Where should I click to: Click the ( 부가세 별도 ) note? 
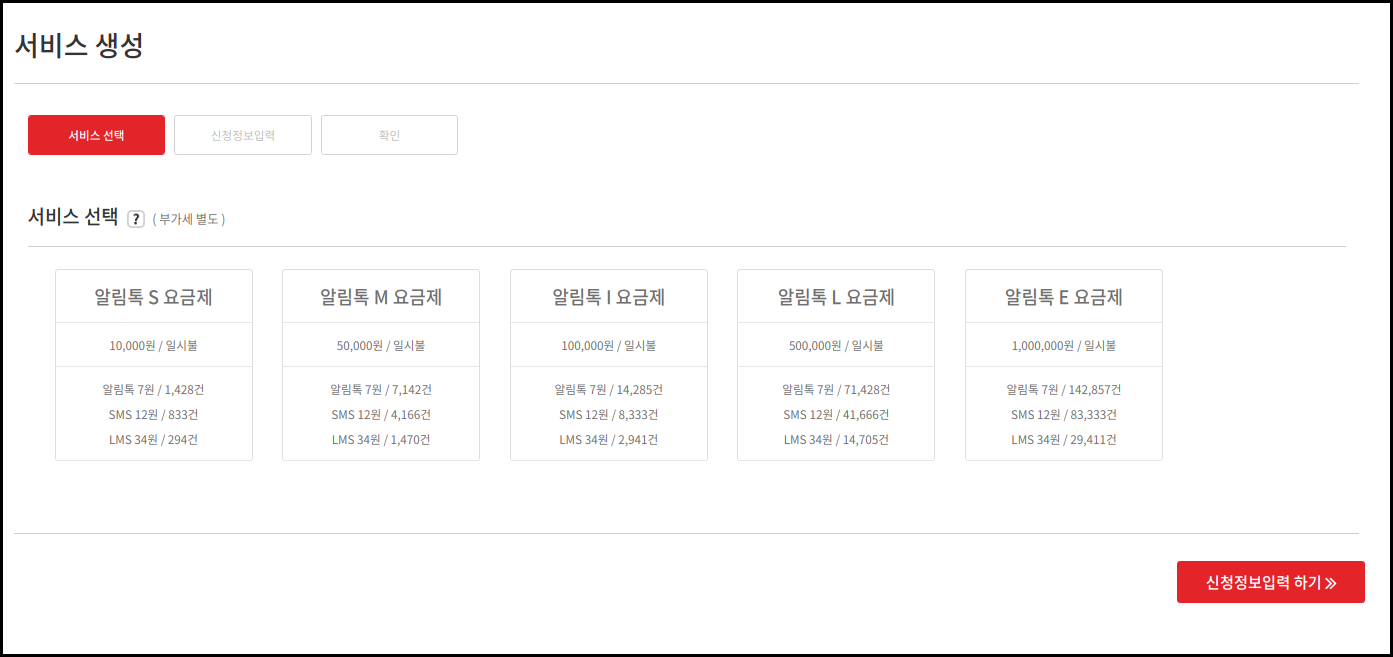tap(189, 219)
